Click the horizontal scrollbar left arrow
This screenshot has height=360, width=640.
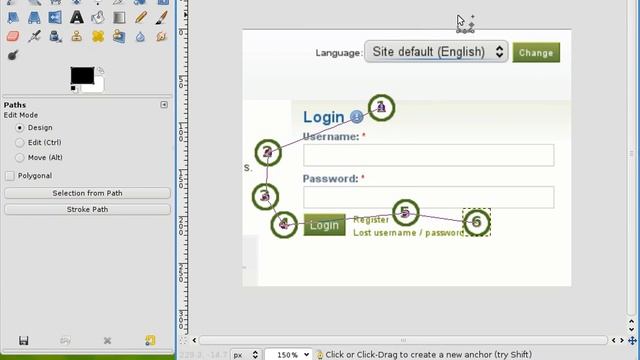tap(194, 340)
